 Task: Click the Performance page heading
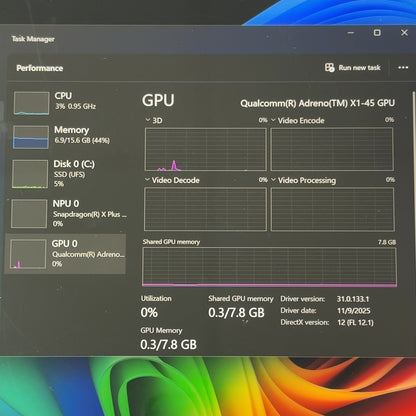pos(40,68)
